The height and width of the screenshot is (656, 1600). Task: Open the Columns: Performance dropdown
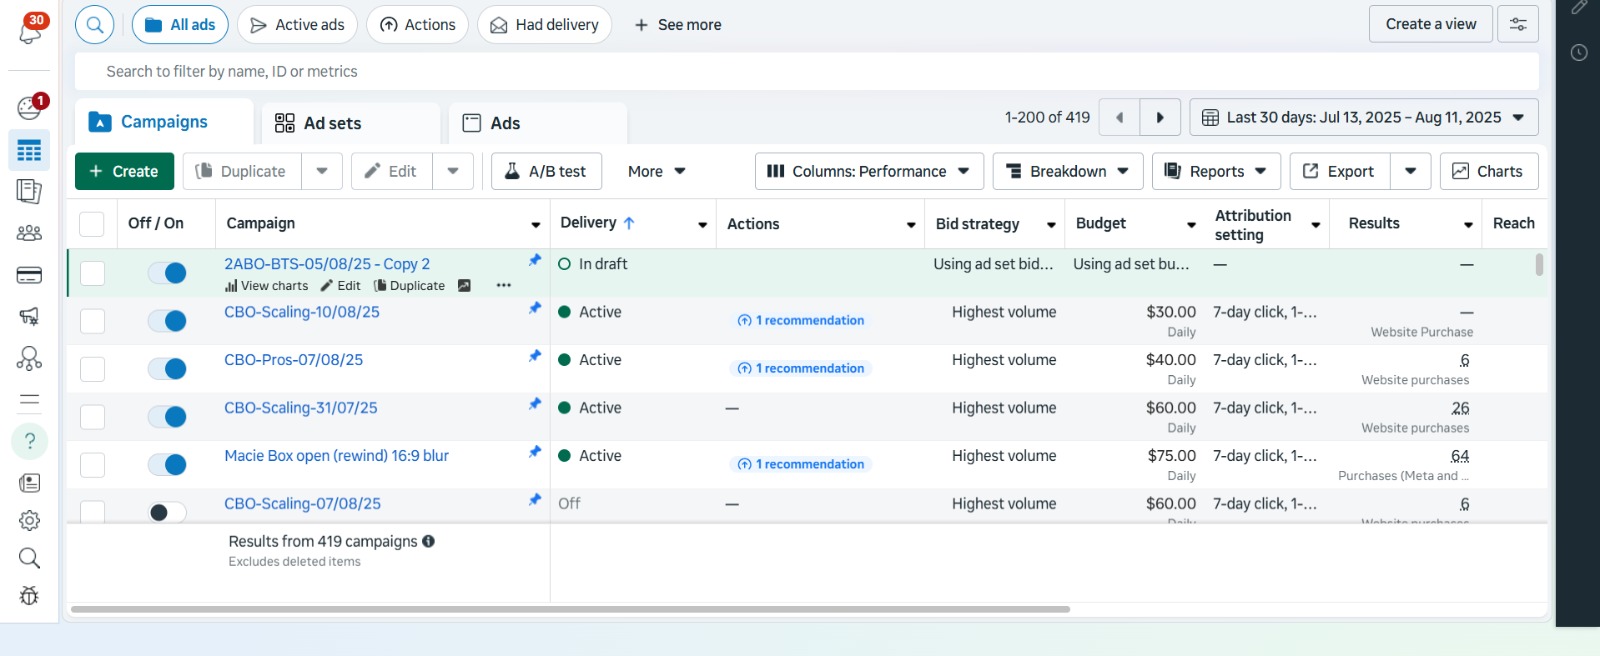tap(869, 171)
